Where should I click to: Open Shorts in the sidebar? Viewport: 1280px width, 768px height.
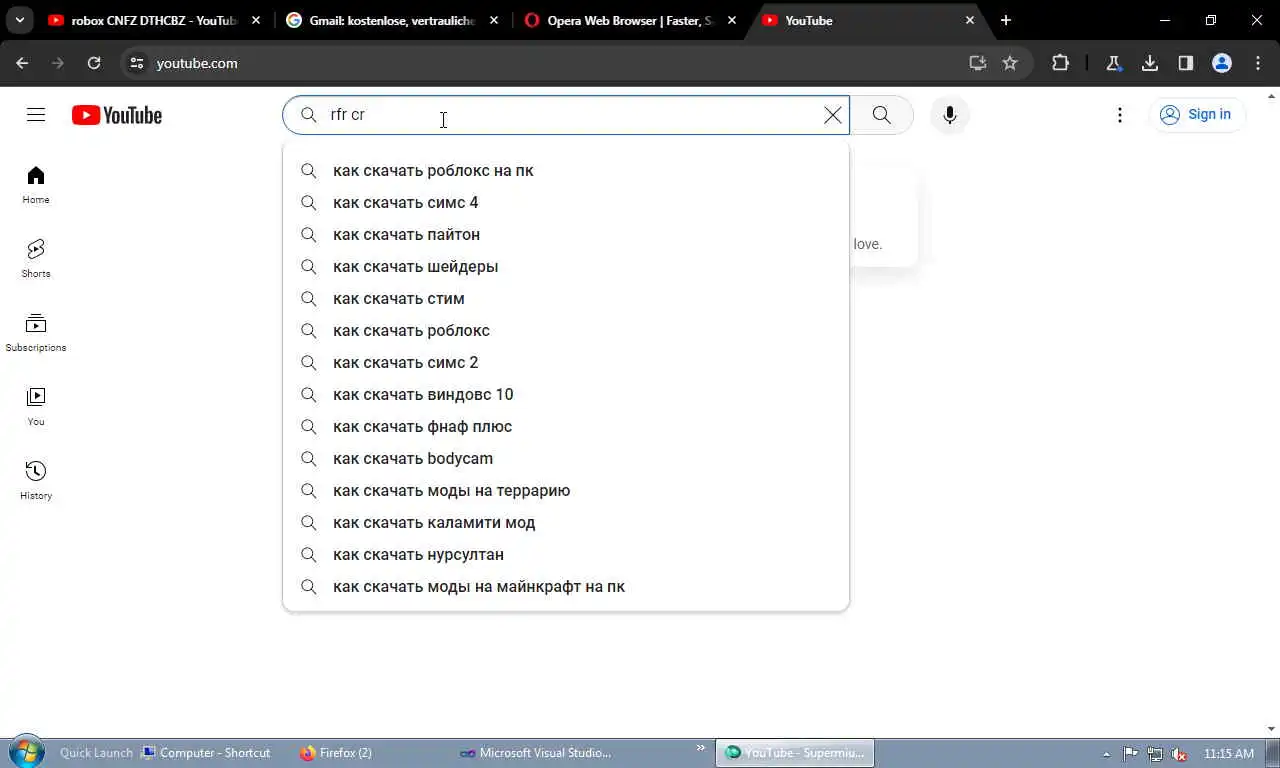pyautogui.click(x=36, y=259)
